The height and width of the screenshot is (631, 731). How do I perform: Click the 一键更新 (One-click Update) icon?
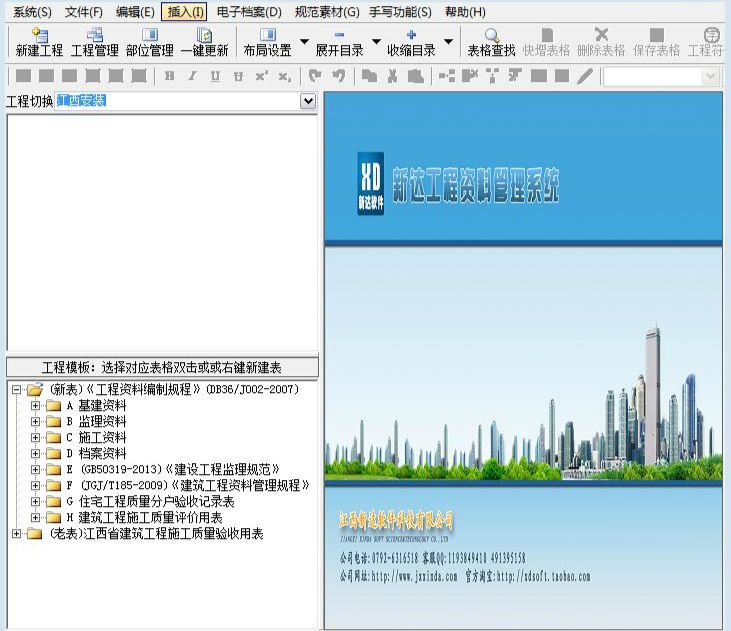204,42
